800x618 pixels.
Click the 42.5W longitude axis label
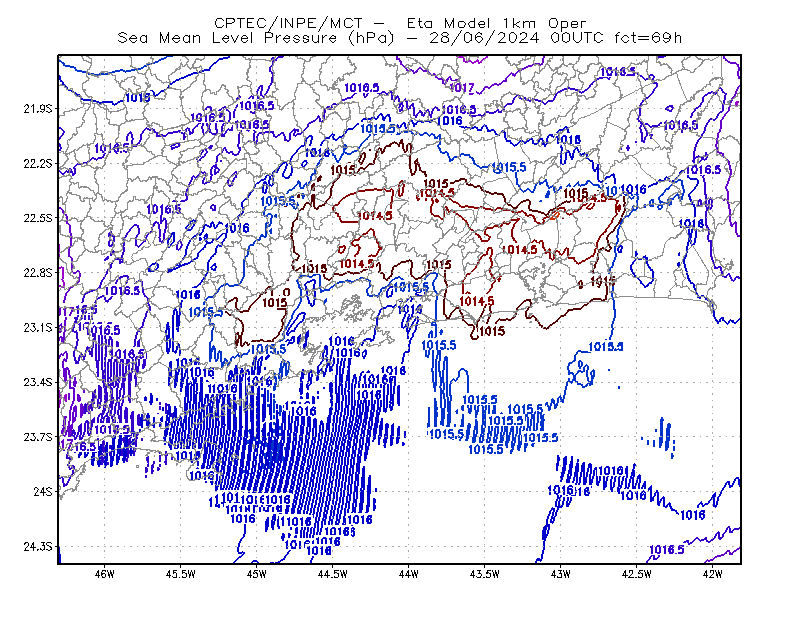tap(636, 574)
